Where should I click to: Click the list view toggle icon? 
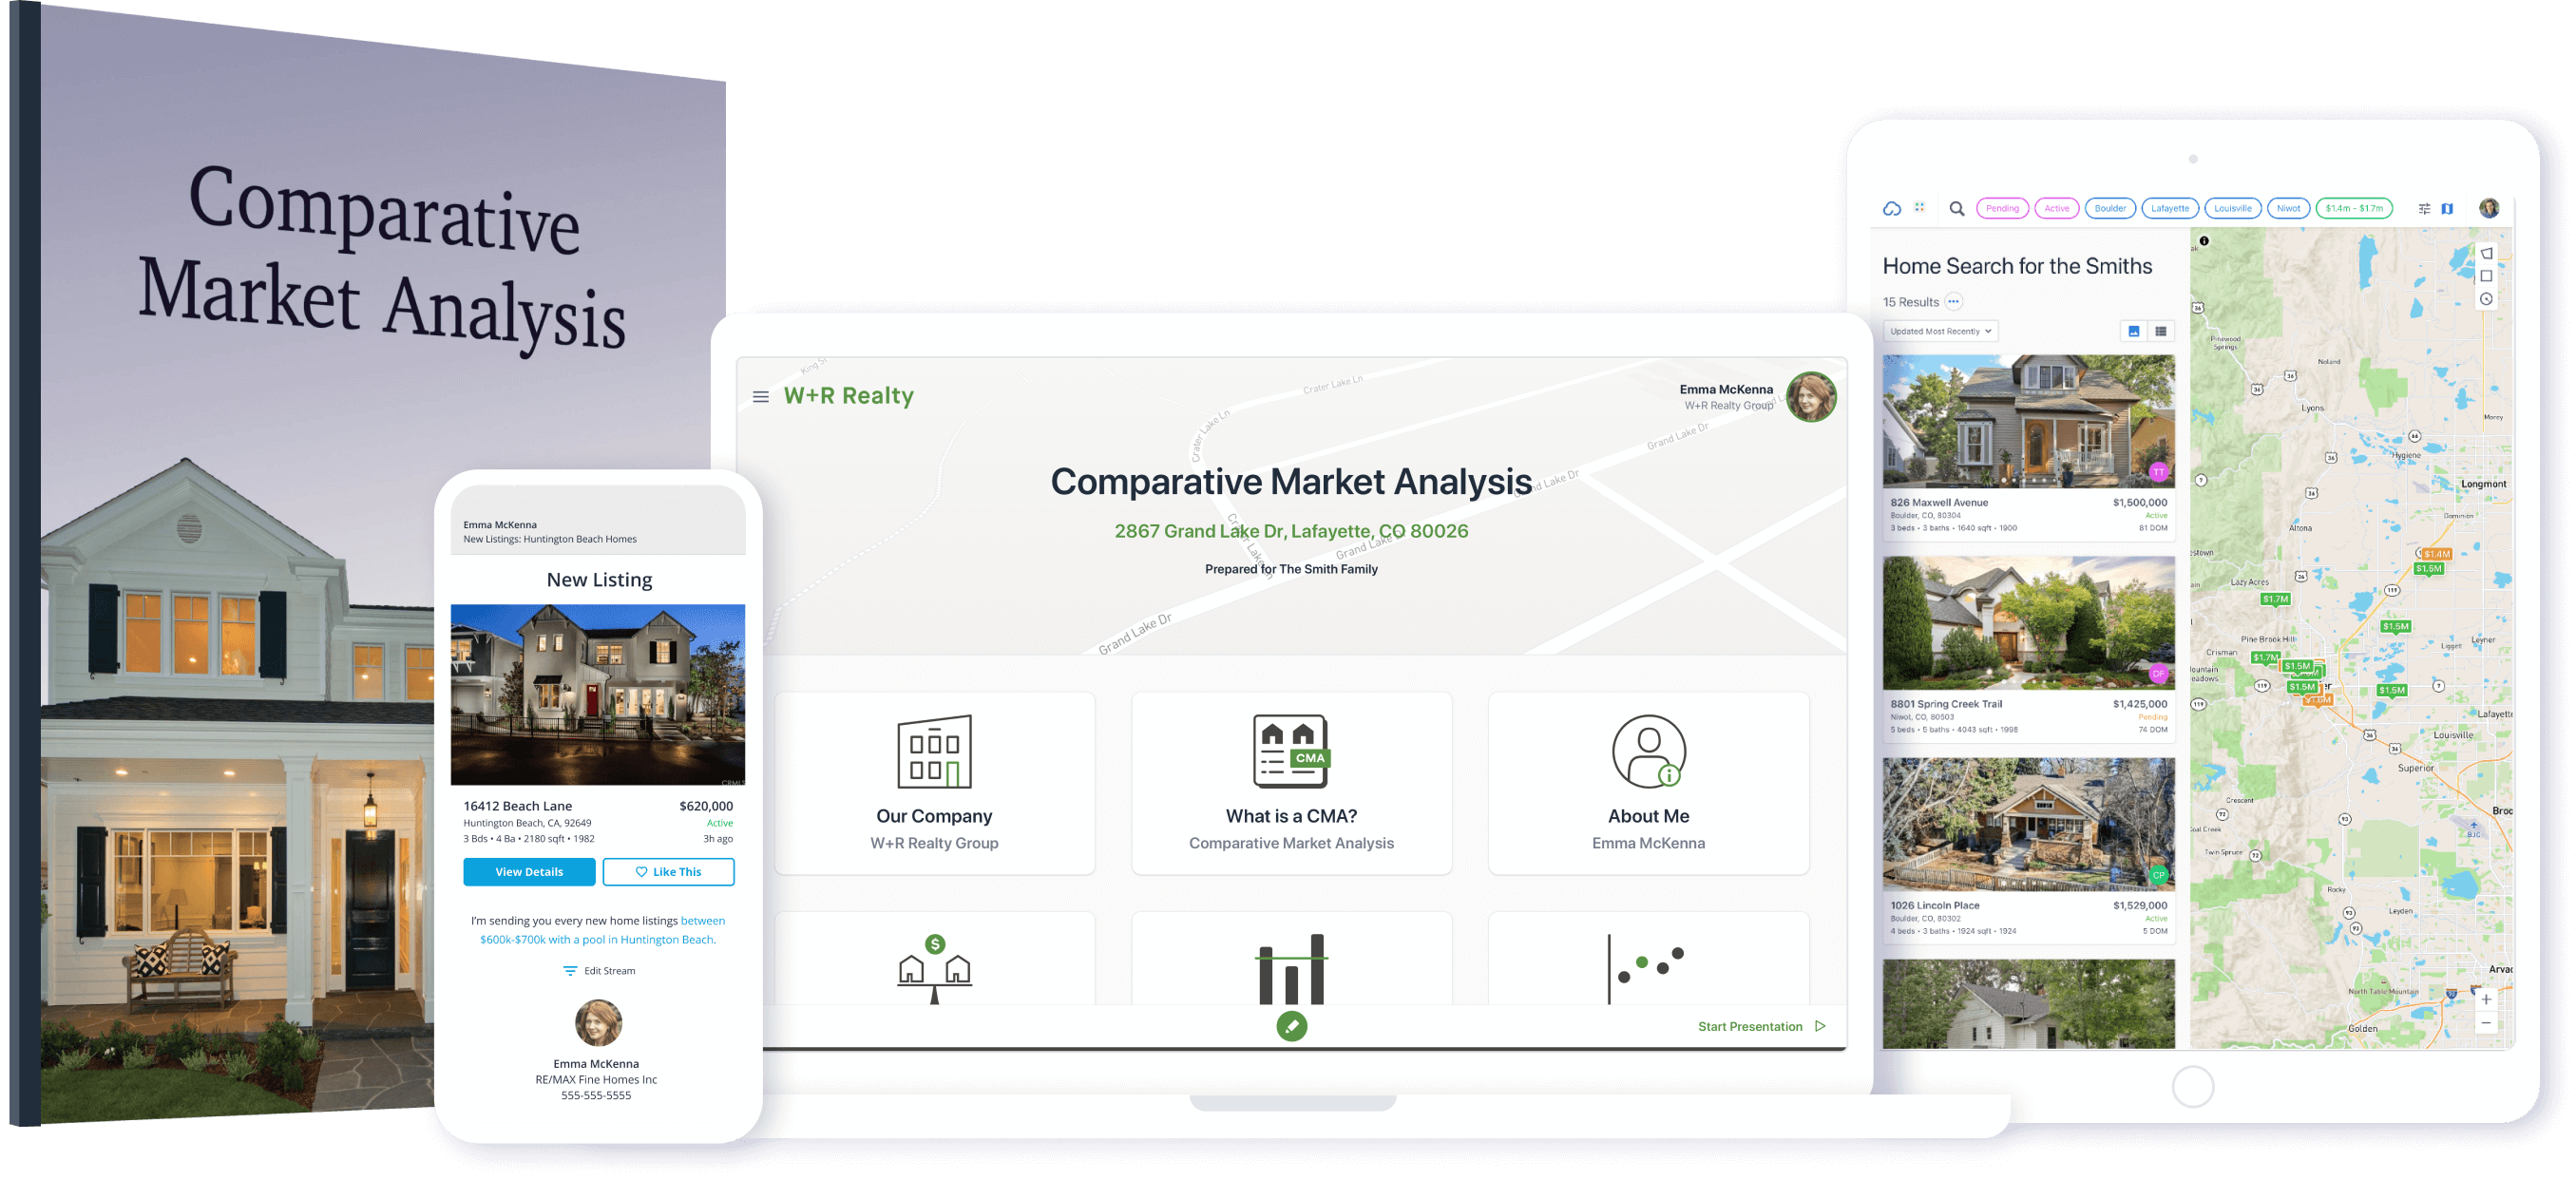[x=2170, y=333]
